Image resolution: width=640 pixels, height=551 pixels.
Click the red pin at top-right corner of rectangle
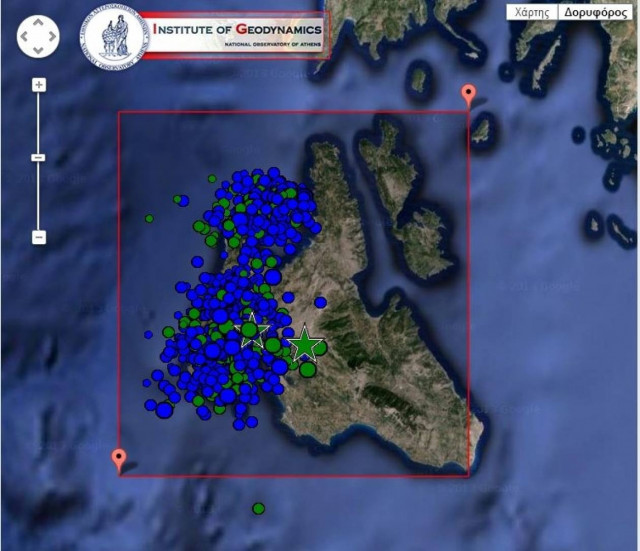click(467, 95)
